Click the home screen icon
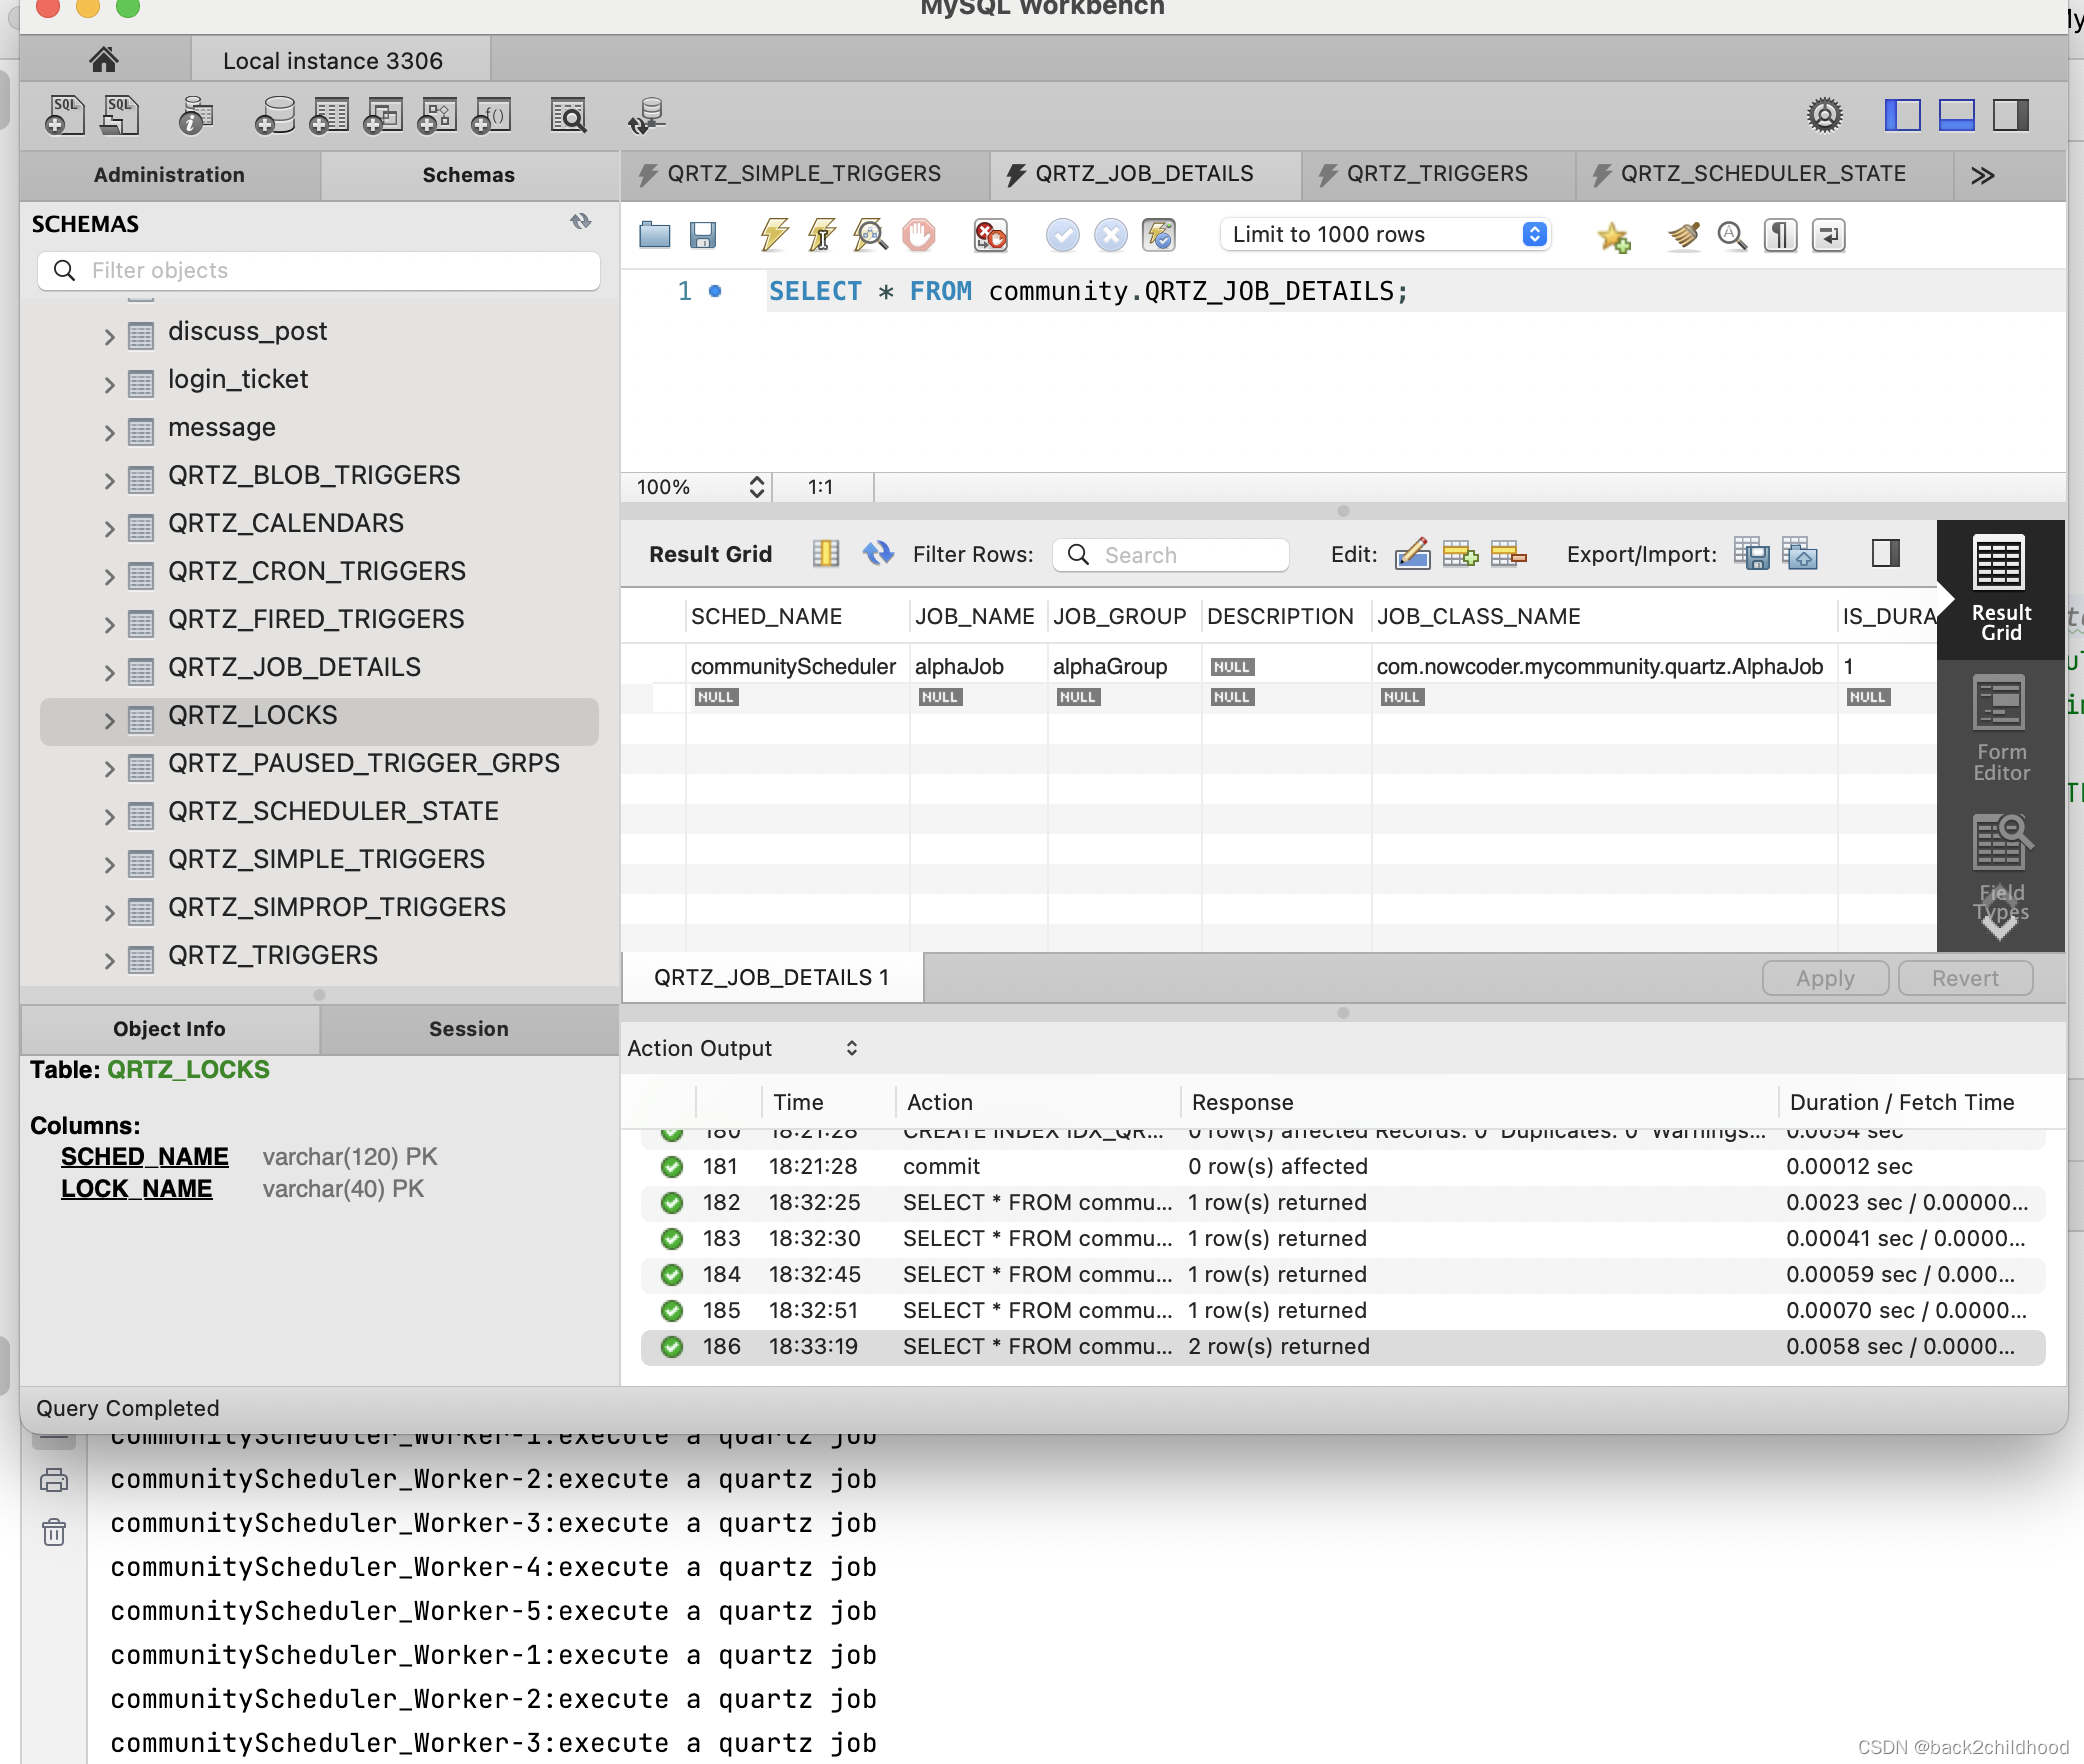The image size is (2084, 1764). (x=104, y=60)
